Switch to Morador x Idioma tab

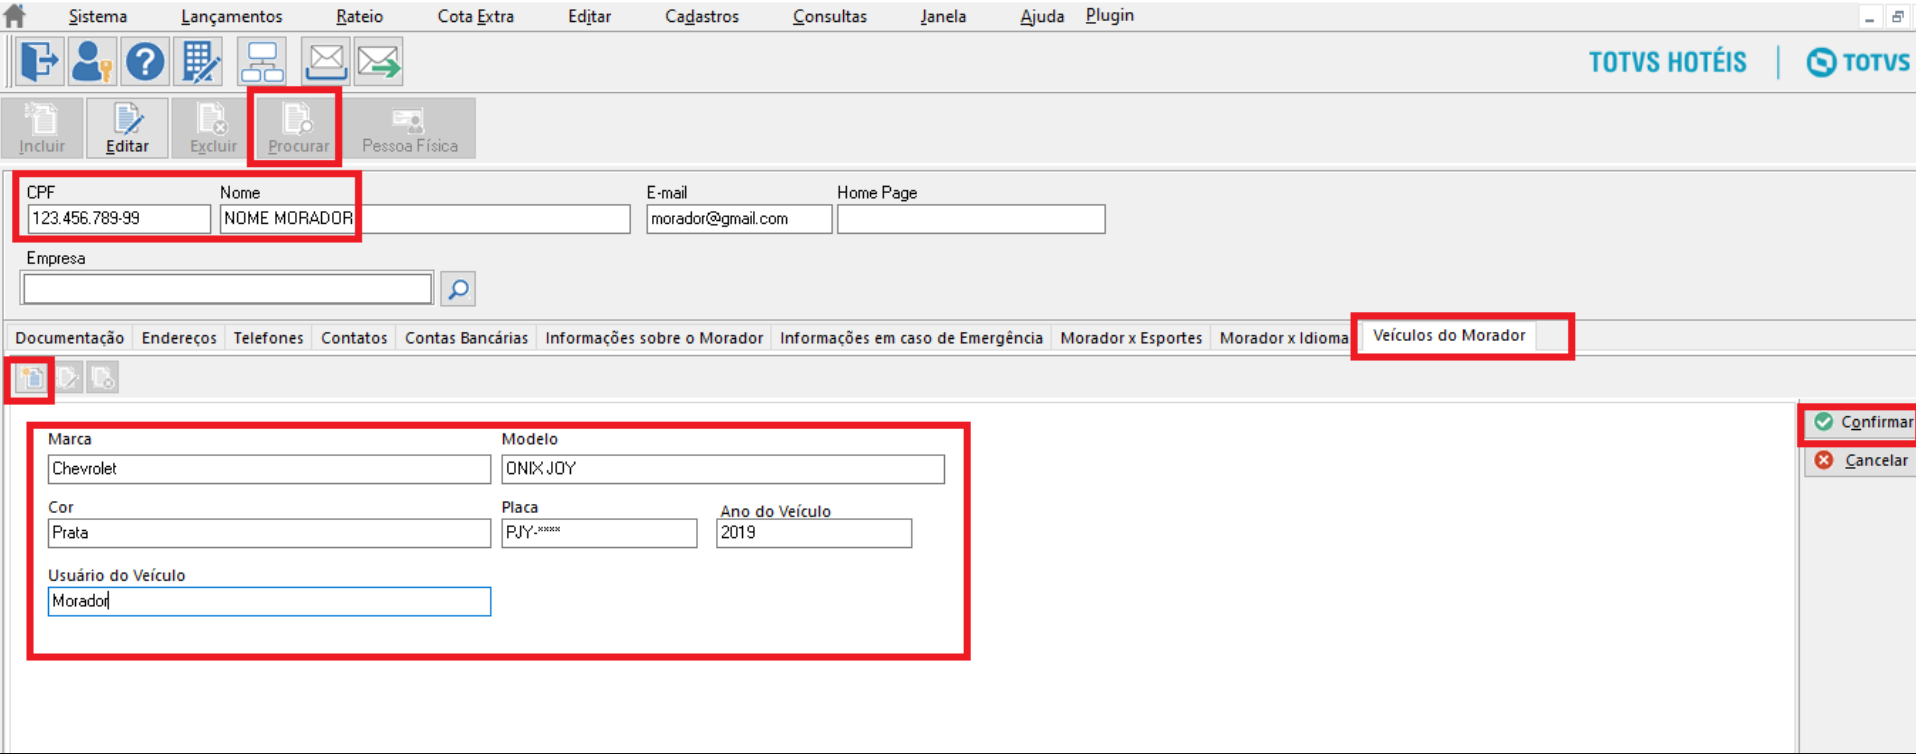coord(1284,338)
